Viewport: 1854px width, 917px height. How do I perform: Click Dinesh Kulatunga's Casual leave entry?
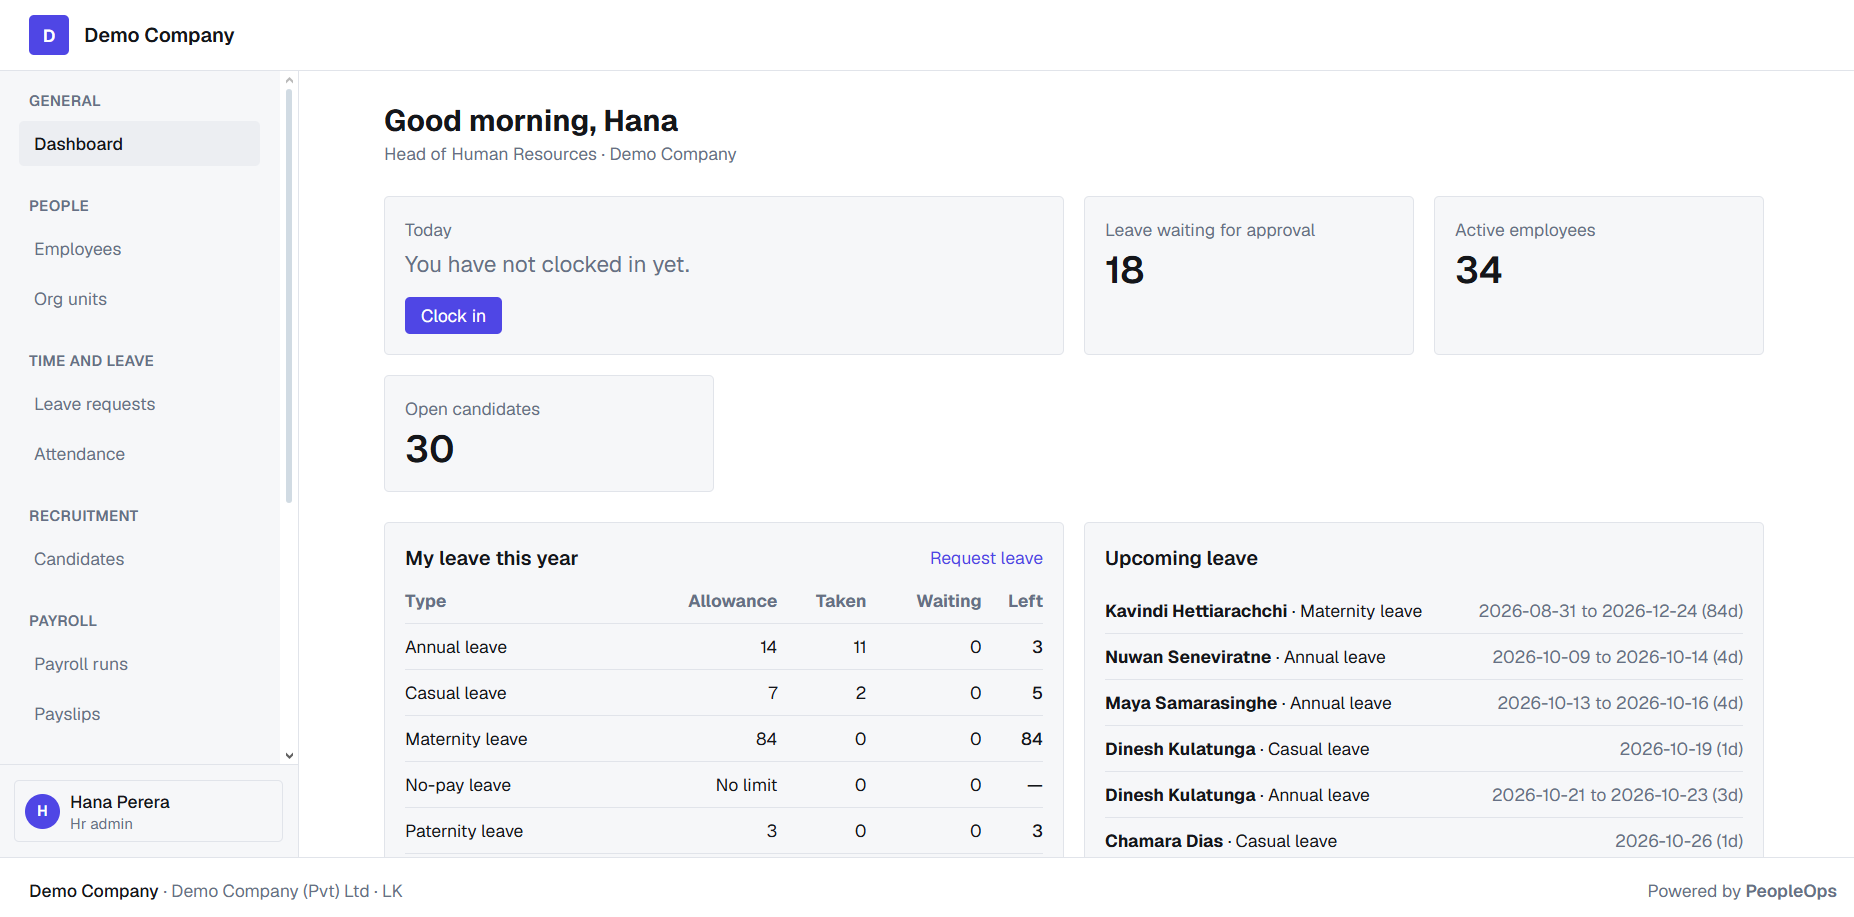pyautogui.click(x=1424, y=749)
